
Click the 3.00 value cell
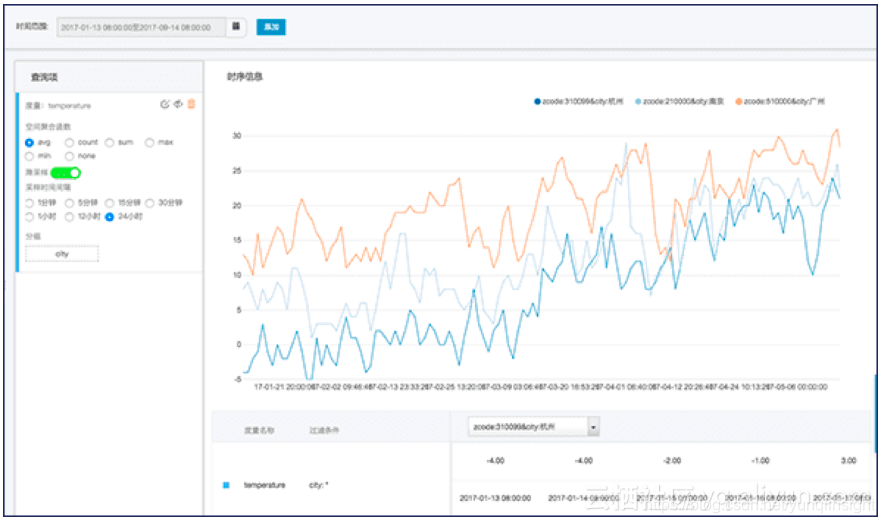click(x=848, y=461)
